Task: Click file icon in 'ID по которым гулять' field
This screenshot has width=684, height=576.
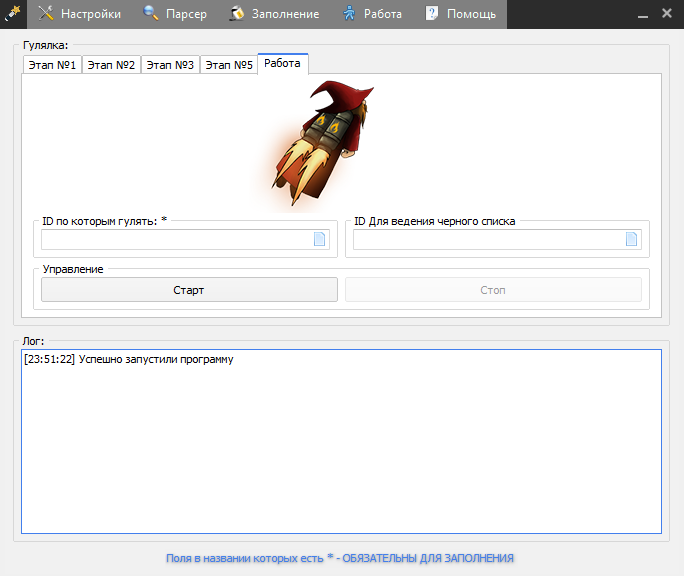Action: point(320,239)
